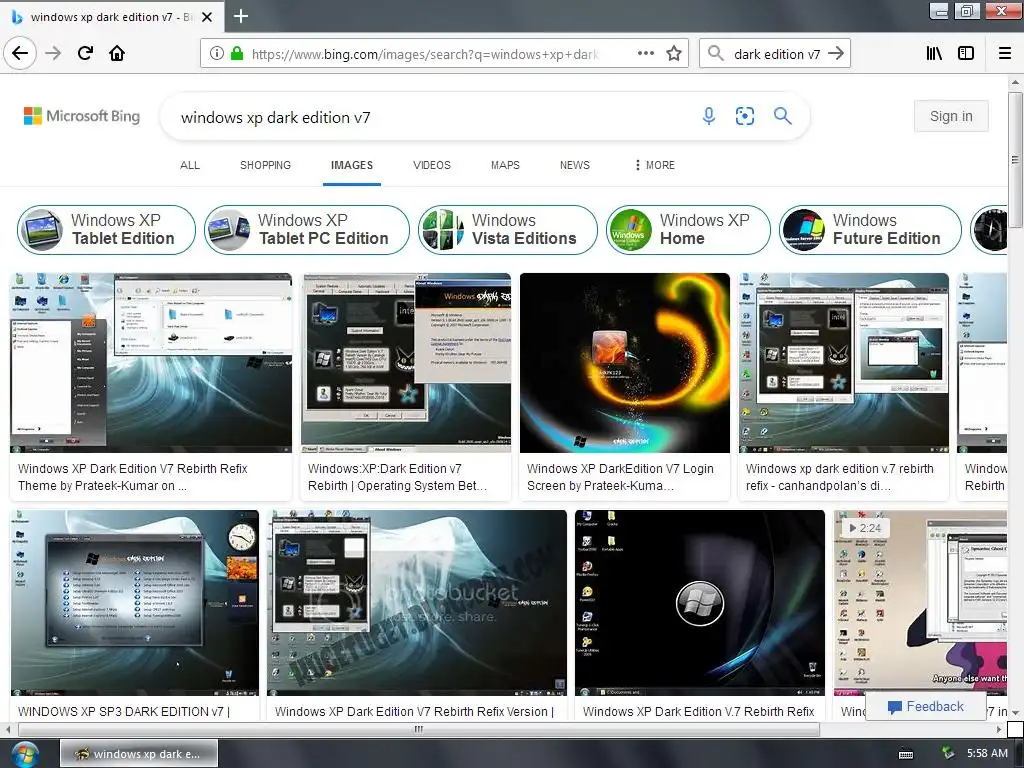
Task: Click the horizontal scrollbar thumb
Action: tap(418, 729)
